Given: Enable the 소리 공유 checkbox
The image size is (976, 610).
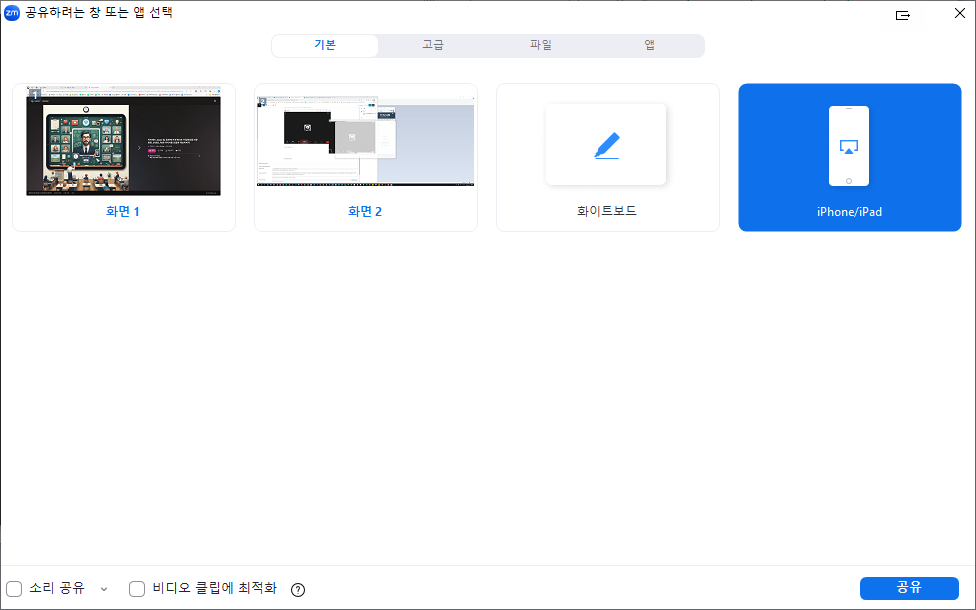Looking at the screenshot, I should pos(14,588).
